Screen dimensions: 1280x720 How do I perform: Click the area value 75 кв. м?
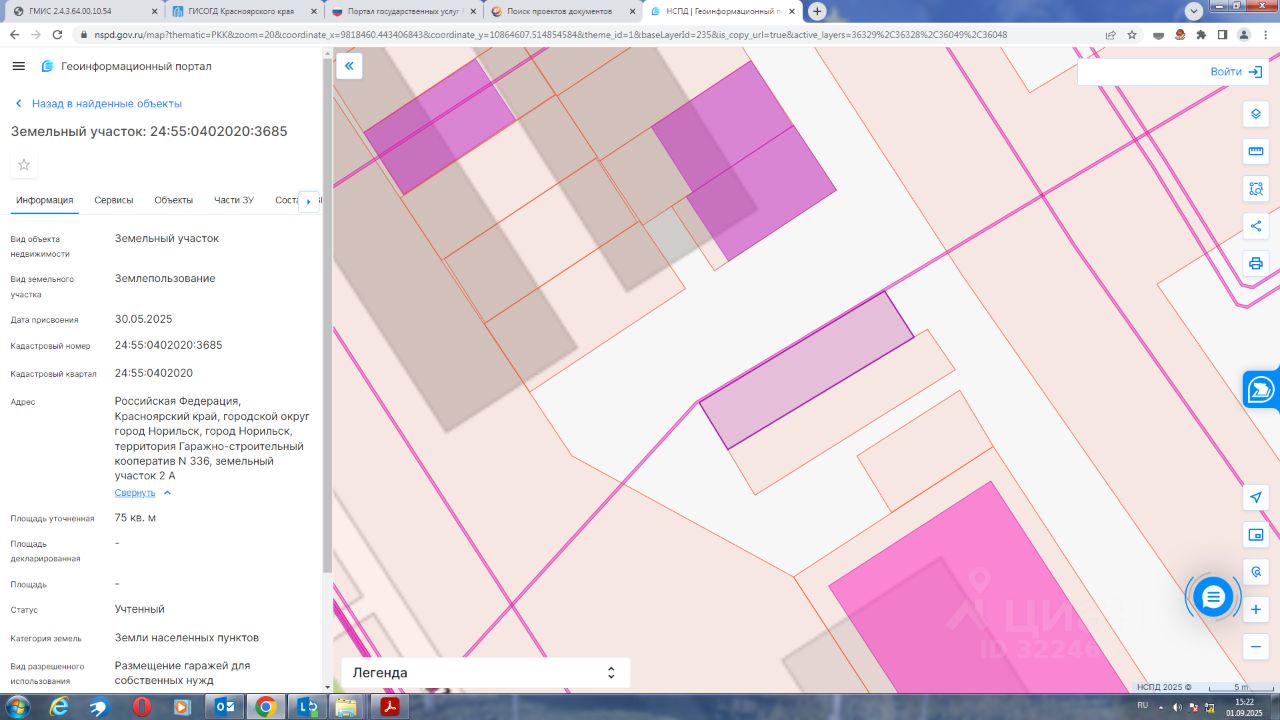136,518
